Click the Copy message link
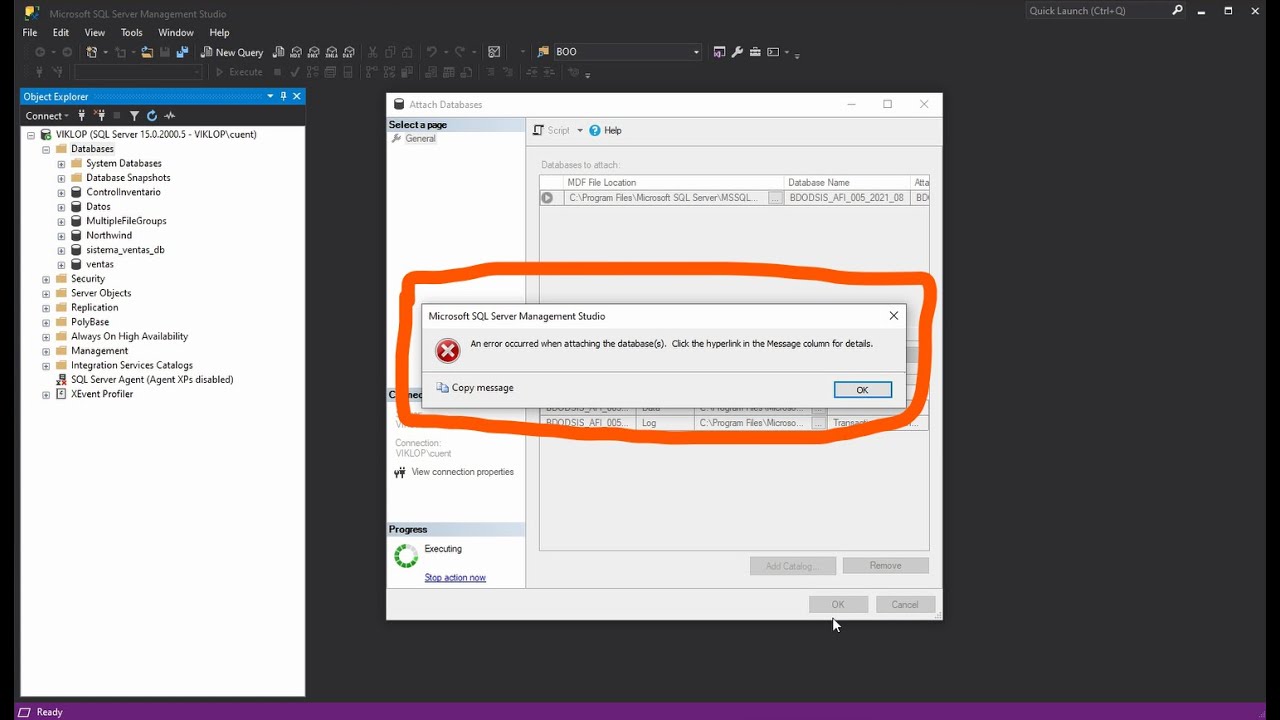Screen dimensions: 1280x720 483,388
